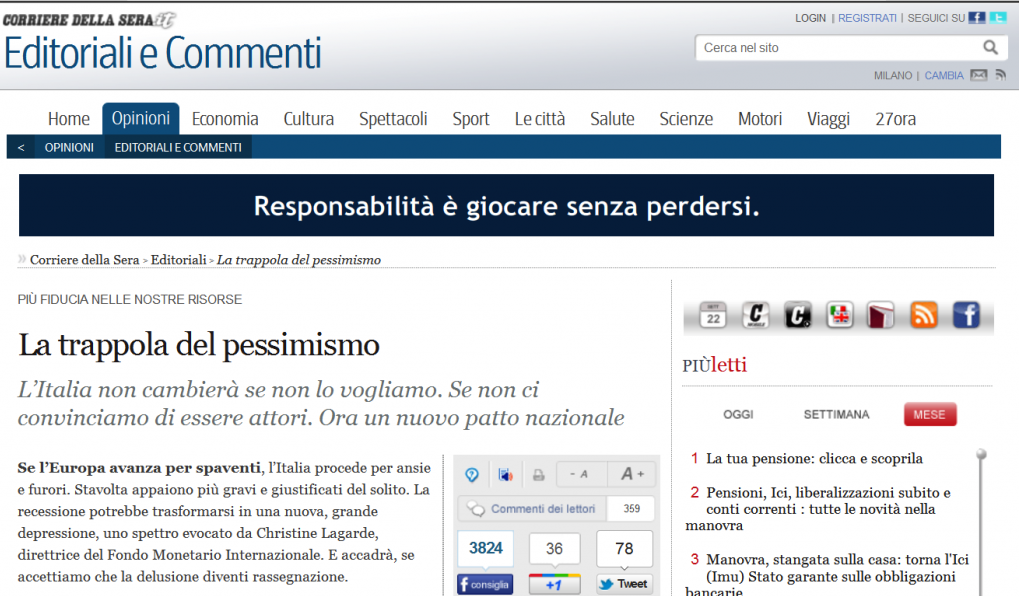Click the LOGIN link
Screen dimensions: 1019x596
(x=810, y=18)
